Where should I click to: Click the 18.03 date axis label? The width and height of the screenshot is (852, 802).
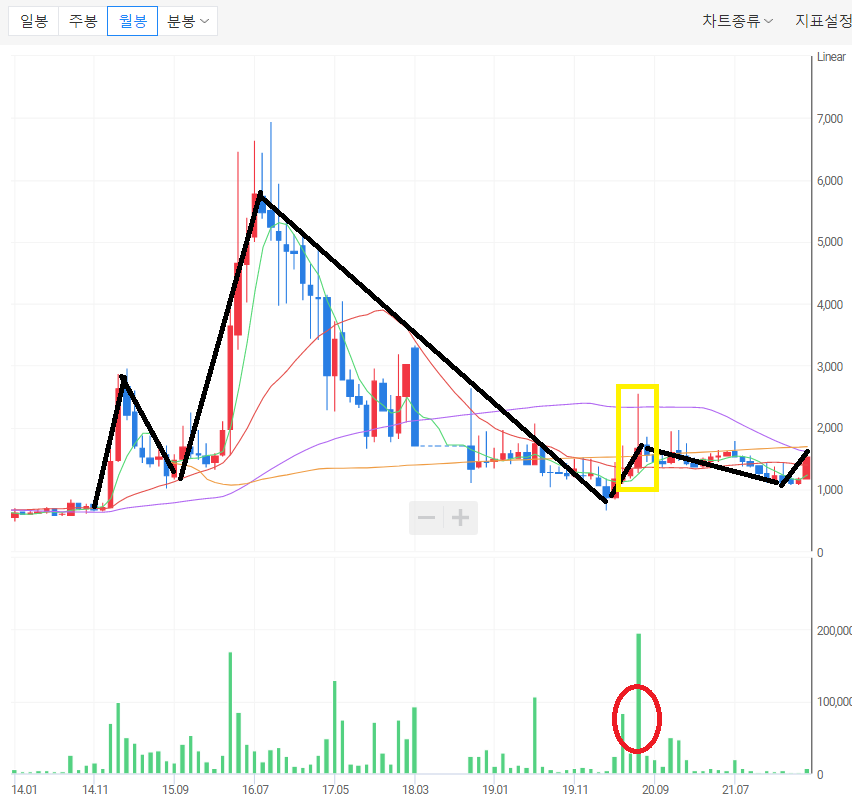(x=415, y=790)
